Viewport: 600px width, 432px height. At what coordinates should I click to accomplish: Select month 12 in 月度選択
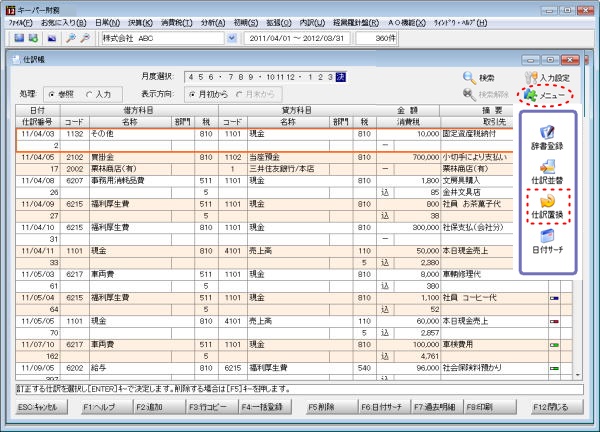click(290, 77)
